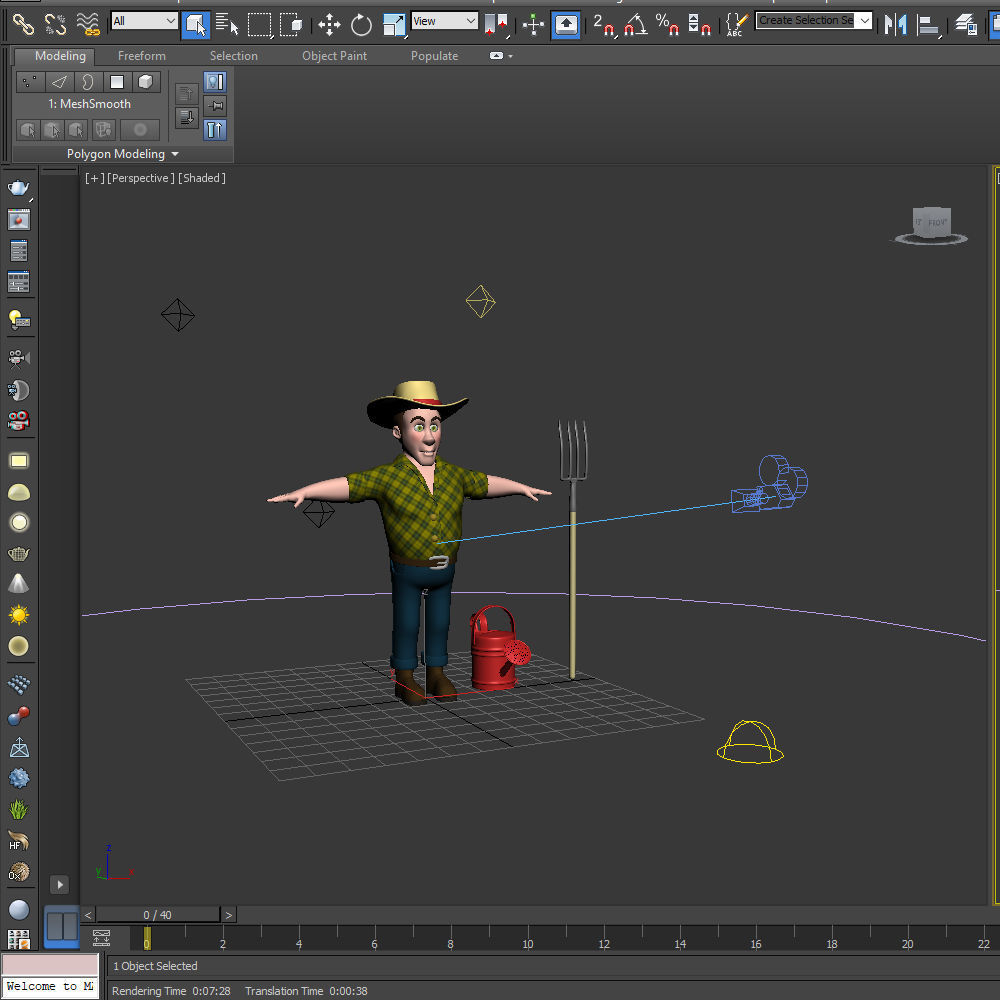Click the Align tool icon
The height and width of the screenshot is (1000, 1000).
point(929,25)
